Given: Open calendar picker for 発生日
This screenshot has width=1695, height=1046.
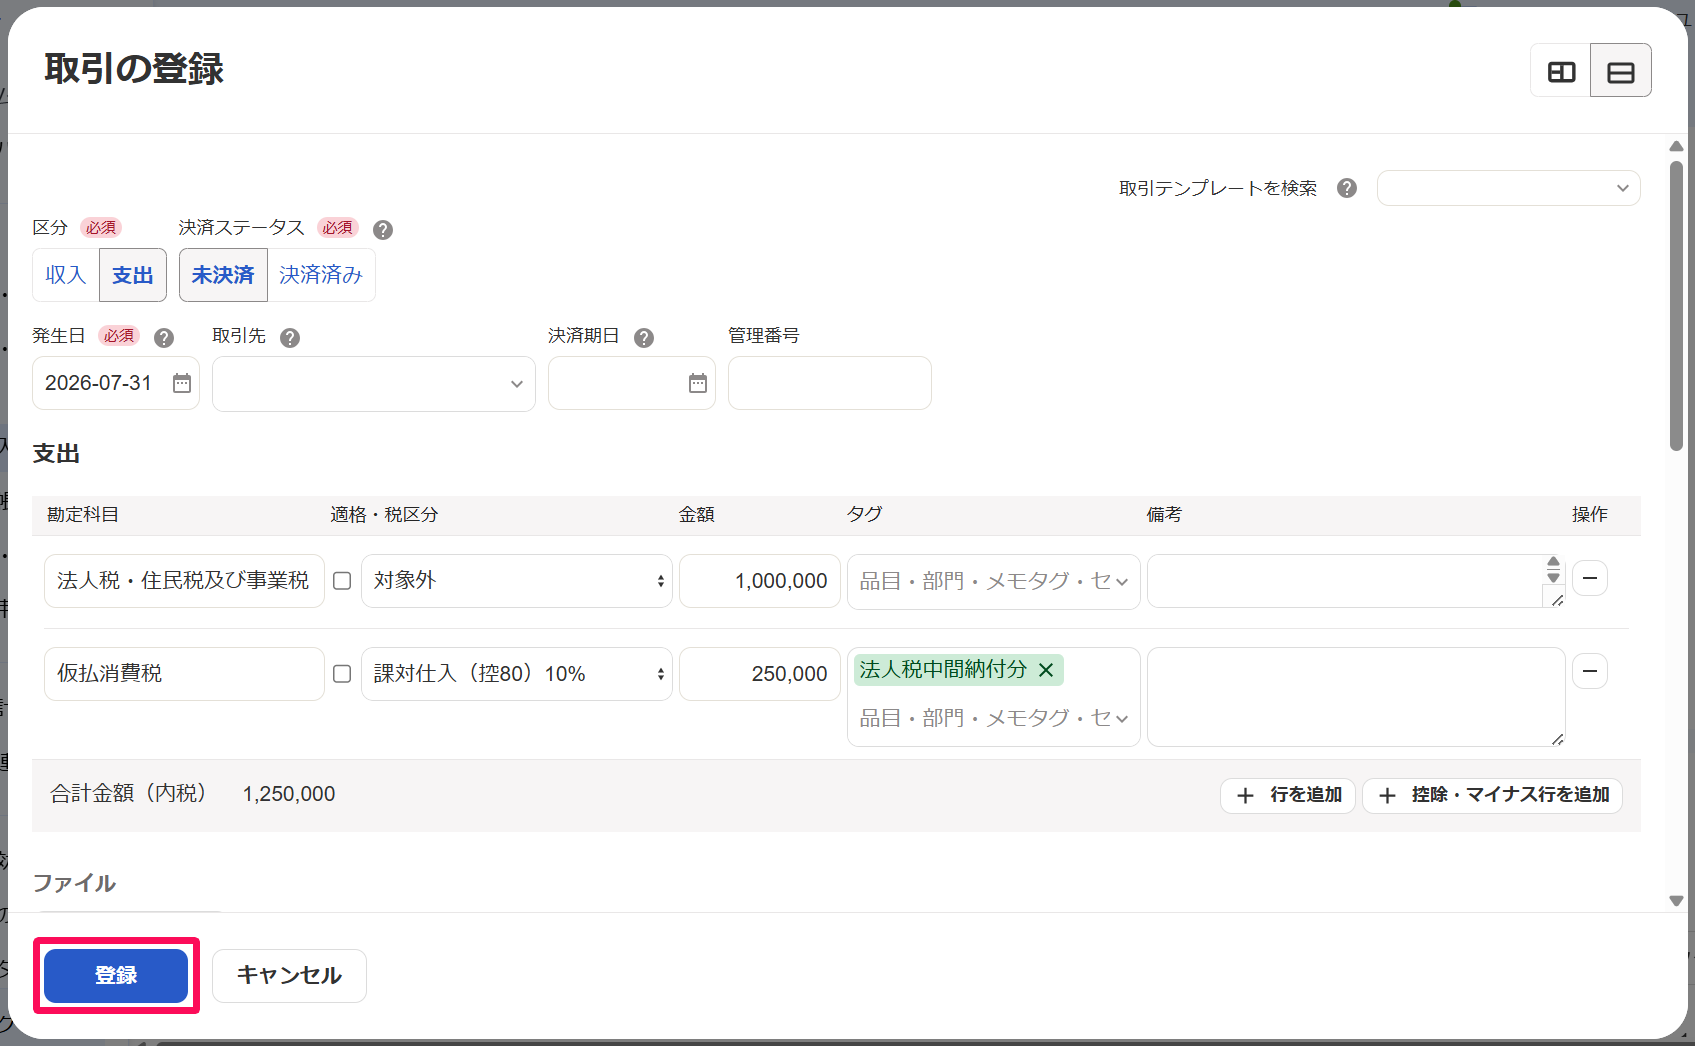Looking at the screenshot, I should tap(182, 383).
